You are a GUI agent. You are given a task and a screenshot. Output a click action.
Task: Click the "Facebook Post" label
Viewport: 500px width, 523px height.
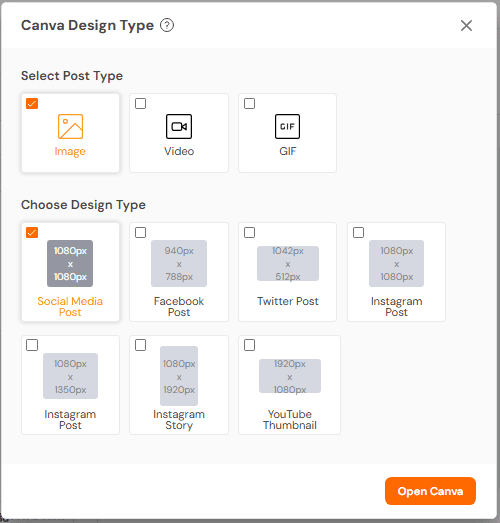[x=179, y=307]
